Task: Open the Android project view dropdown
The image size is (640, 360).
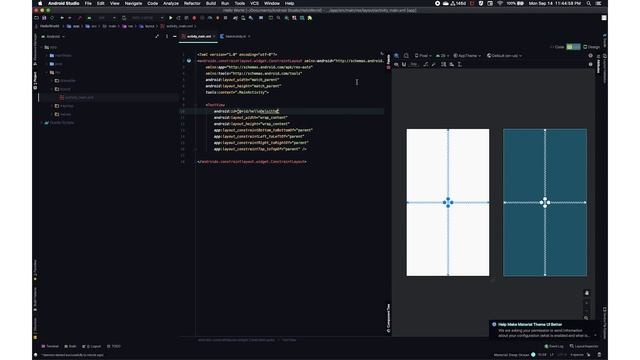Action: pos(53,36)
